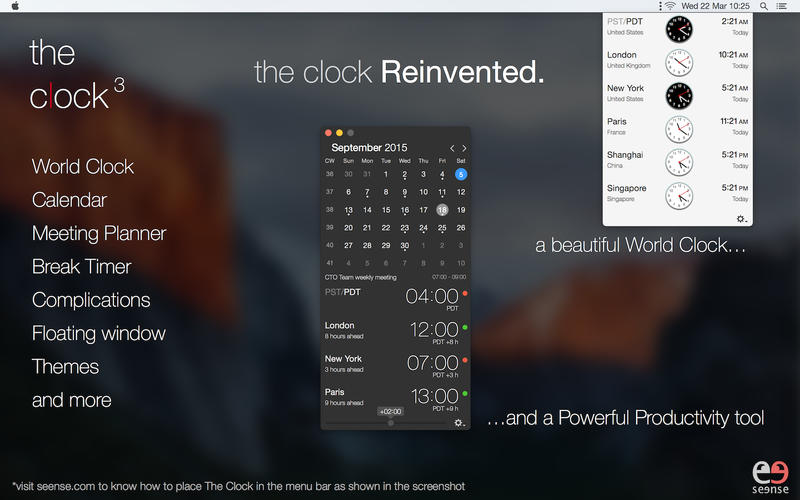Click the Wi-Fi icon in menu bar
The width and height of the screenshot is (800, 500).
pyautogui.click(x=670, y=6)
